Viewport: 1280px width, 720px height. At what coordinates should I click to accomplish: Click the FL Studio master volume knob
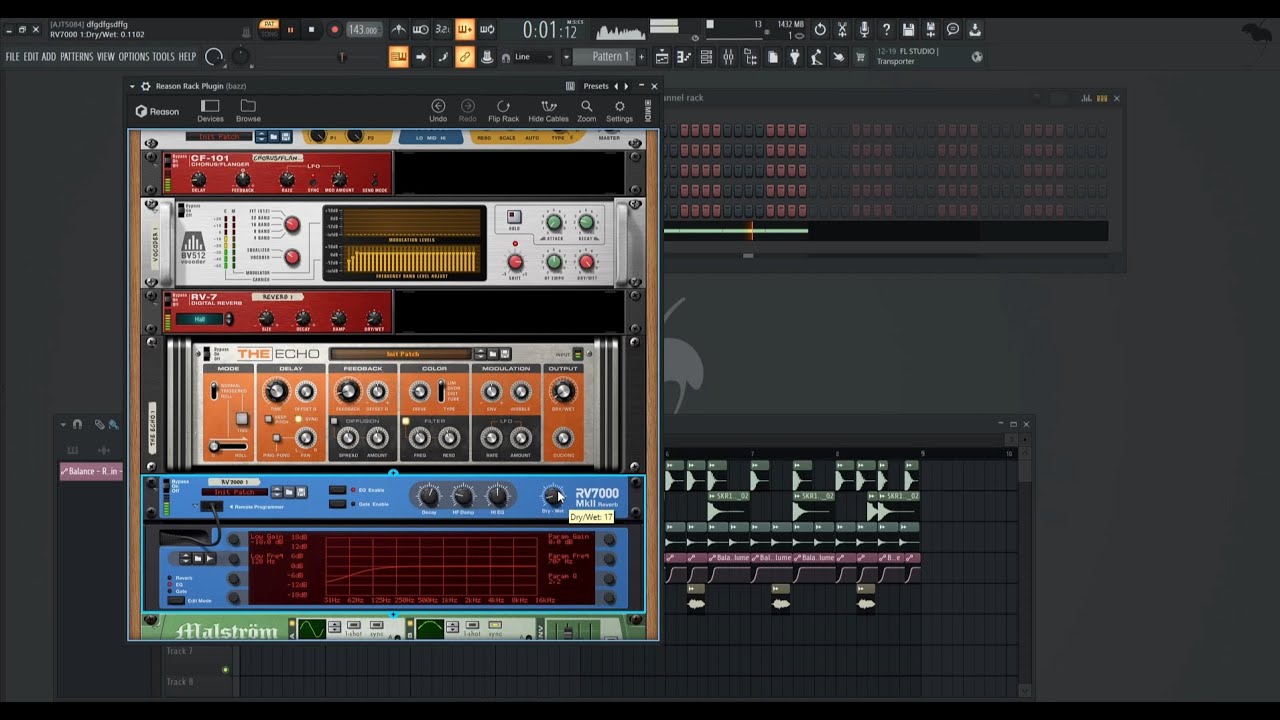[214, 57]
